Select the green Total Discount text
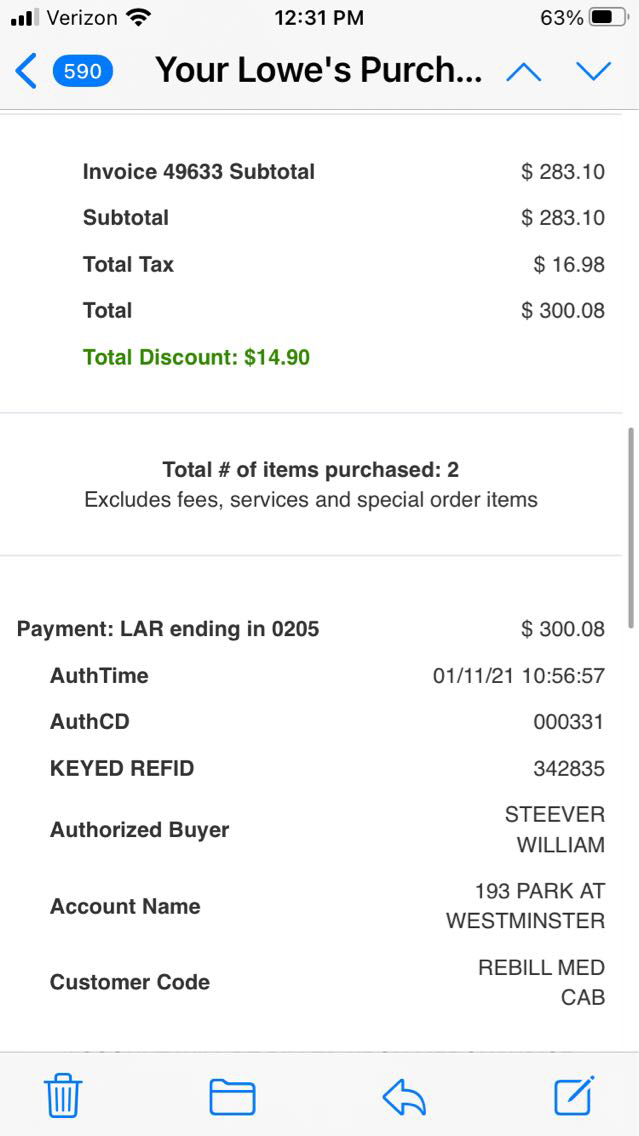The image size is (639, 1136). coord(196,357)
